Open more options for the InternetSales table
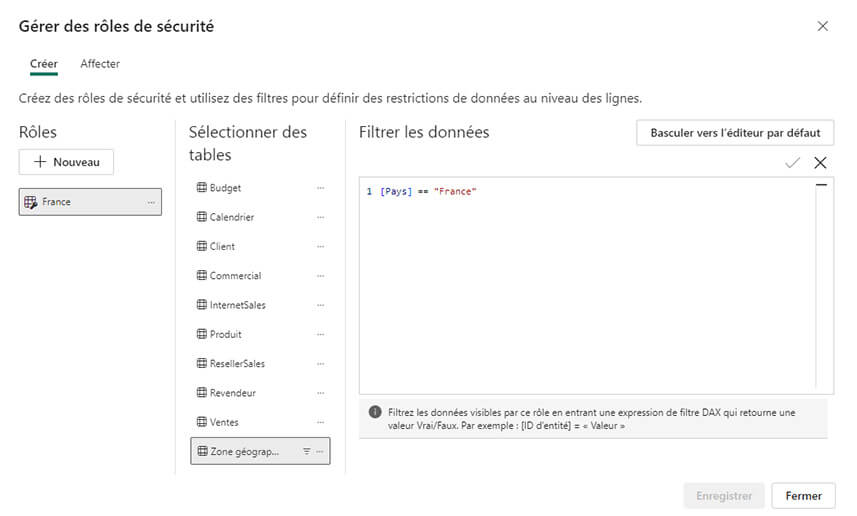The height and width of the screenshot is (516, 857). 320,305
